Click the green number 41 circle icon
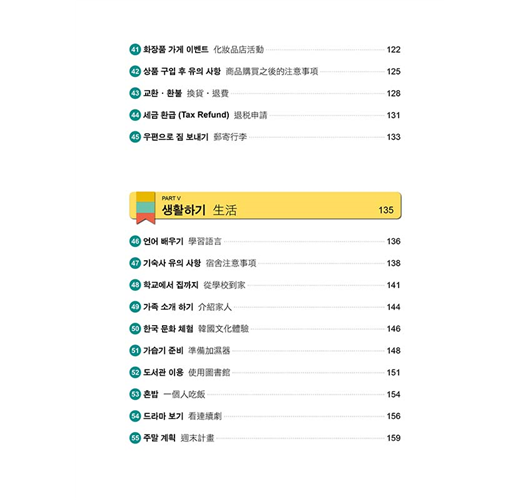 [x=135, y=50]
